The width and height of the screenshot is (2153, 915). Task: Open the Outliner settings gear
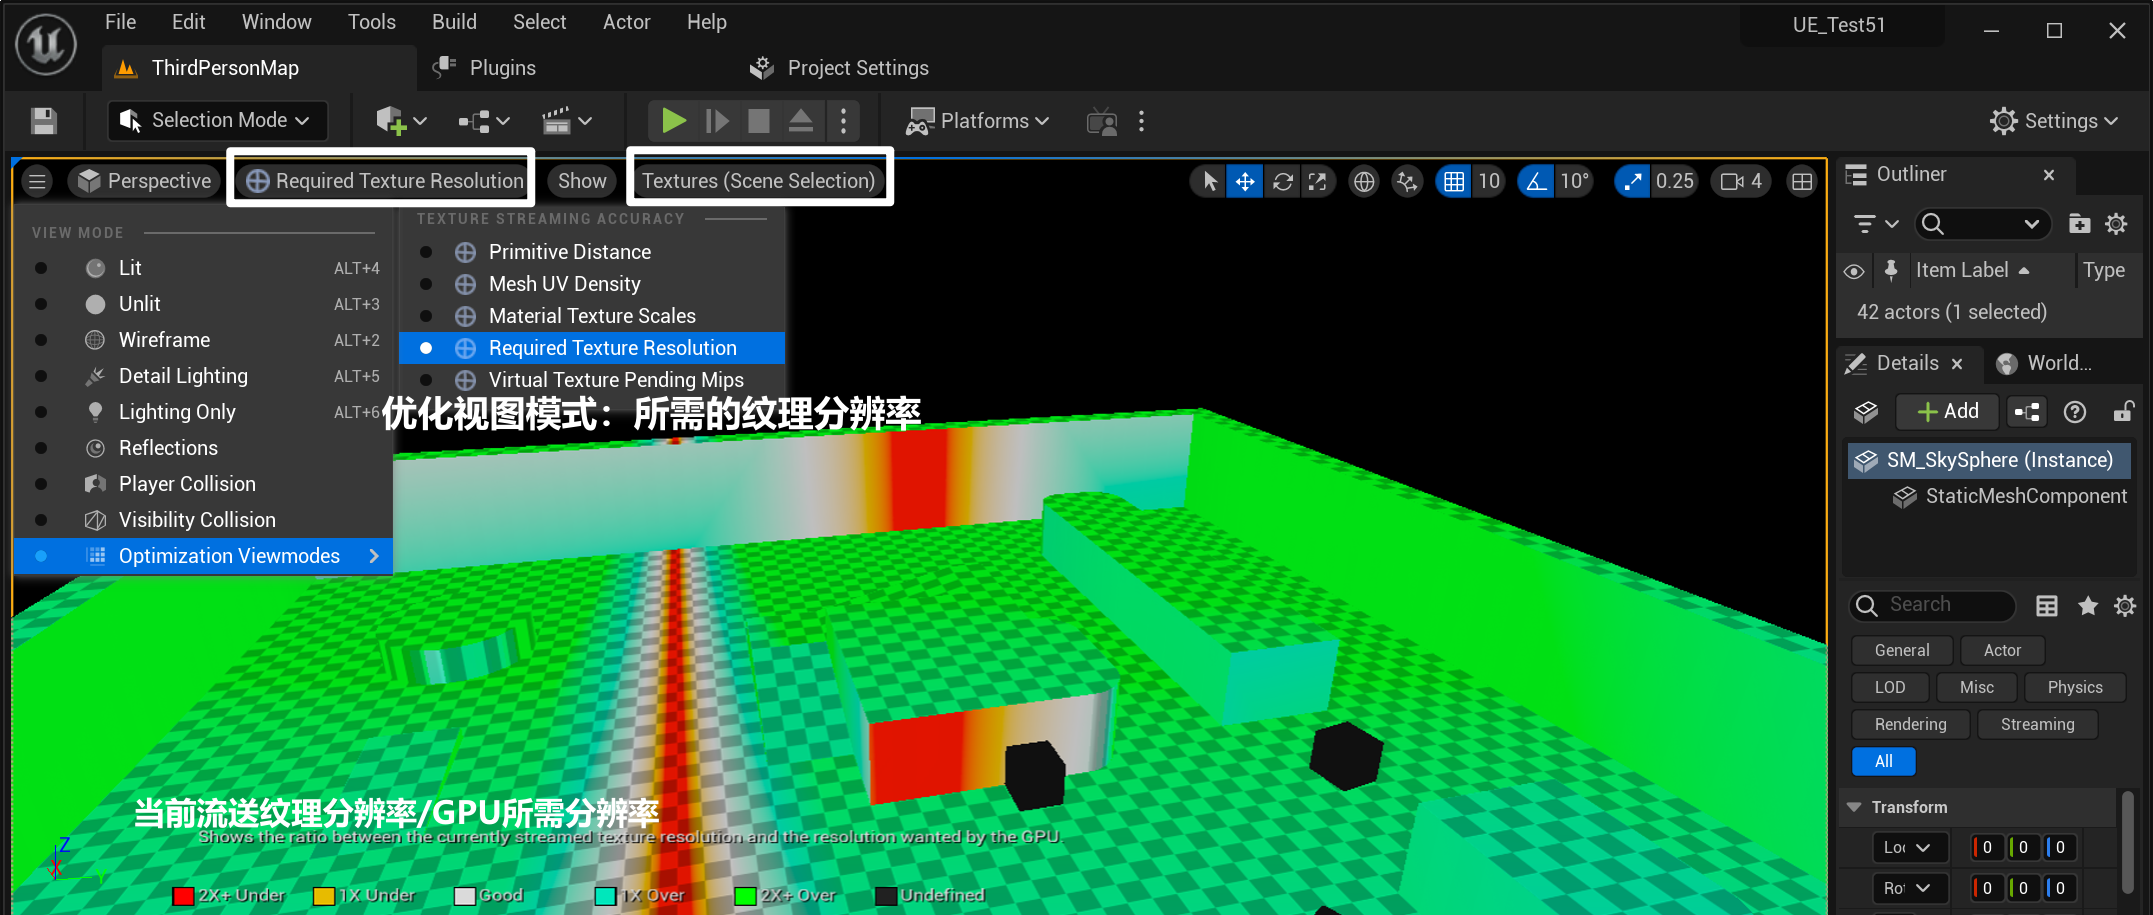point(2116,224)
